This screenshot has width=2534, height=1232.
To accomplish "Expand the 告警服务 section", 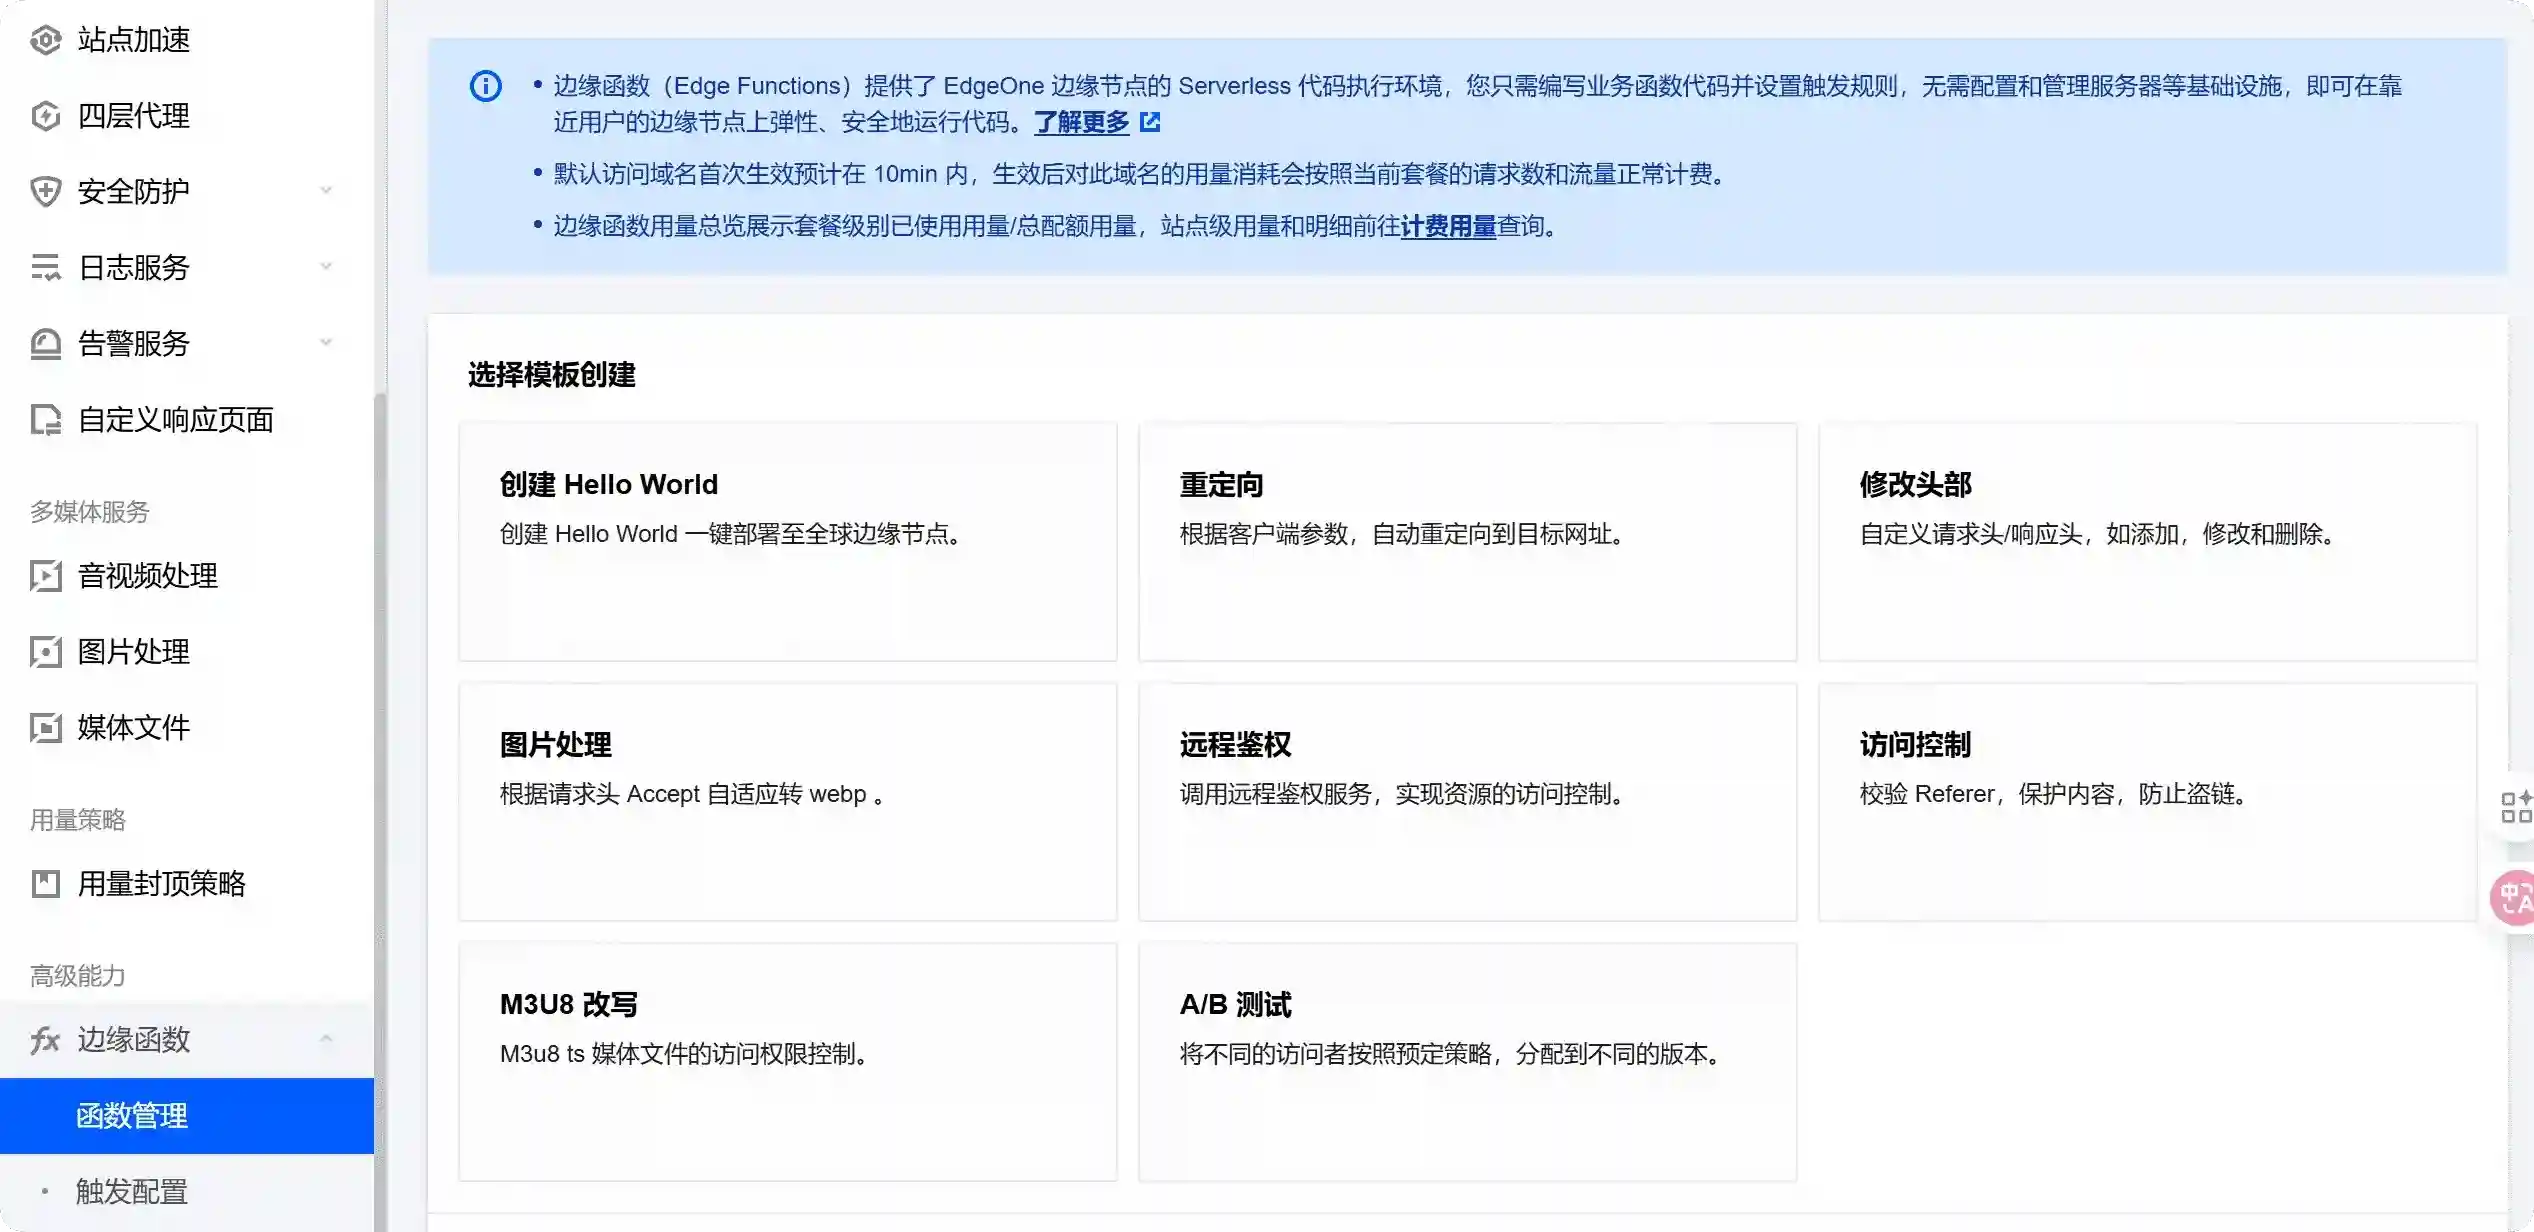I will point(326,342).
